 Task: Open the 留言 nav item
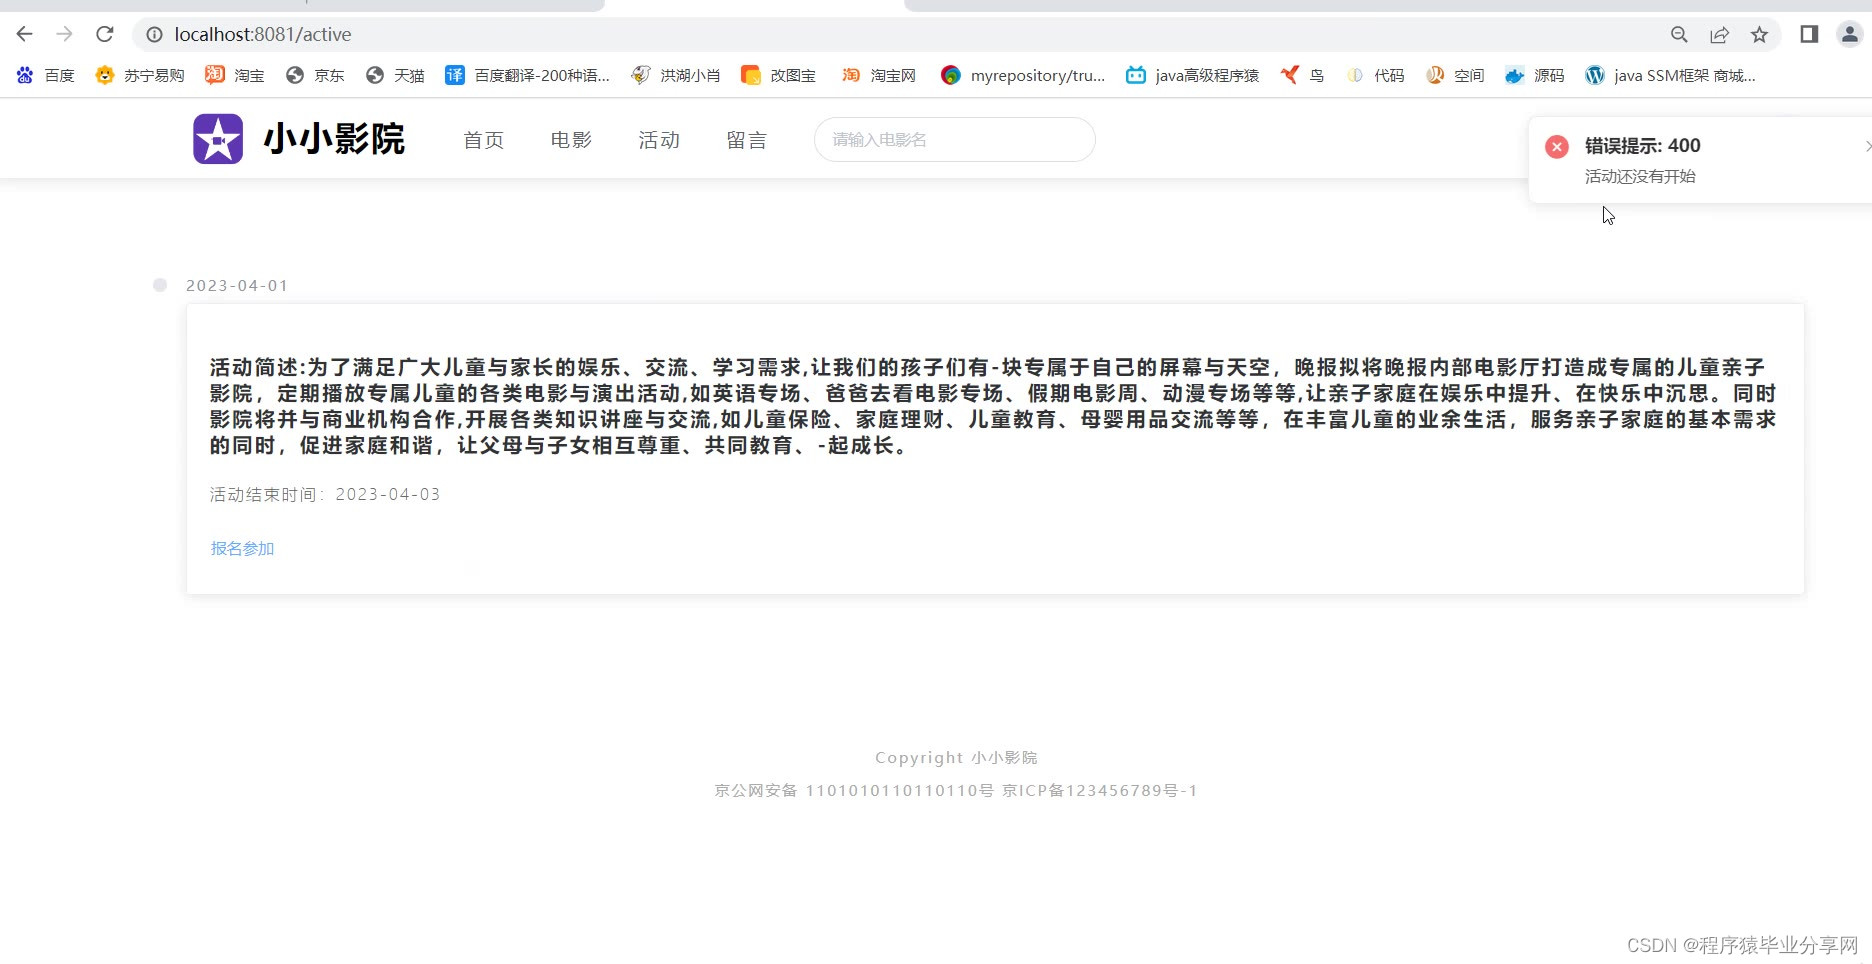(x=747, y=140)
